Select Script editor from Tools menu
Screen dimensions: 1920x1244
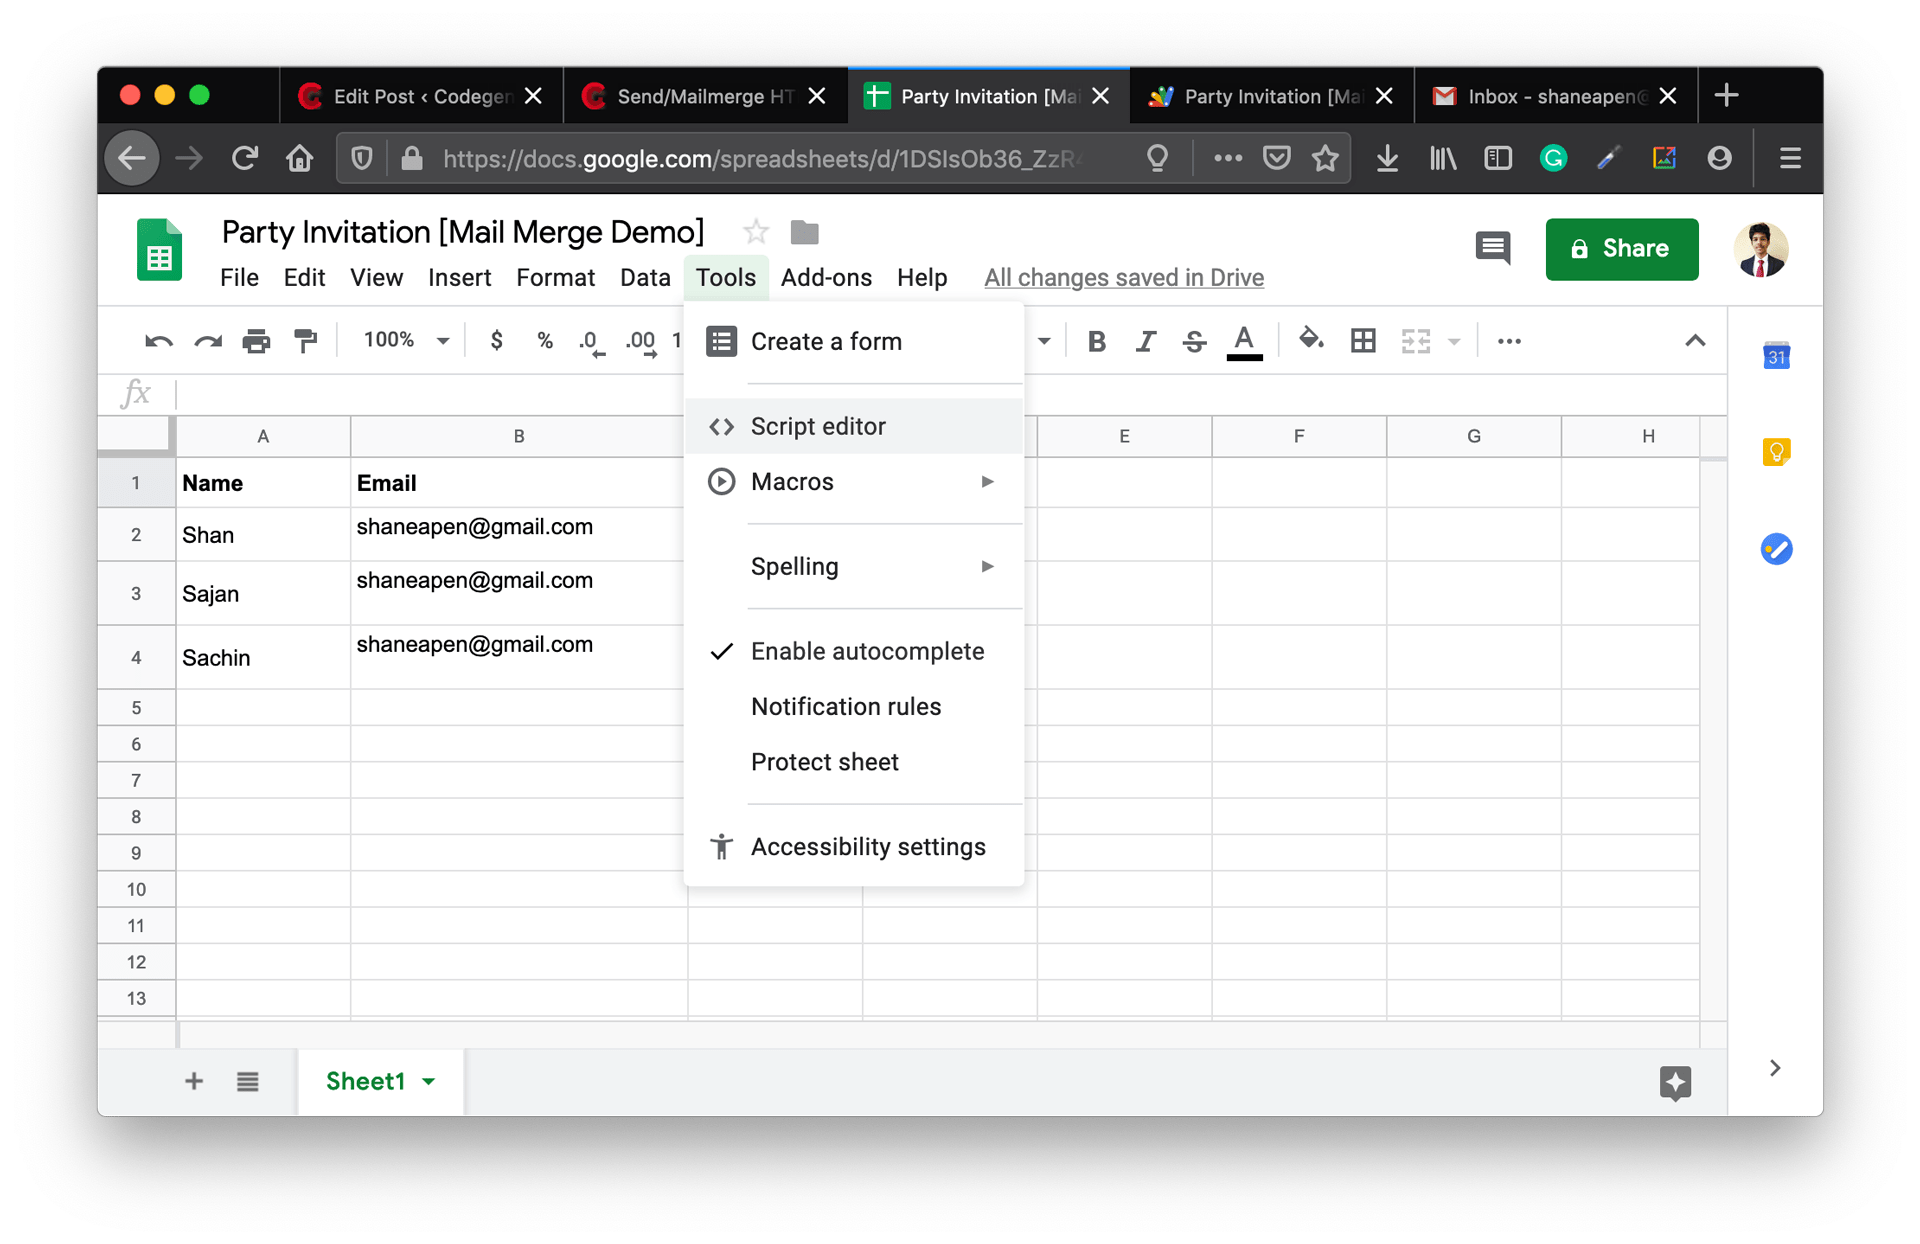tap(818, 425)
